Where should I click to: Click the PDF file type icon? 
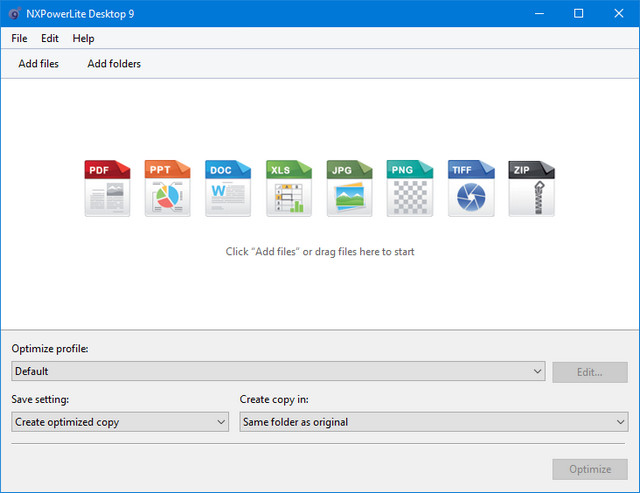pos(107,188)
